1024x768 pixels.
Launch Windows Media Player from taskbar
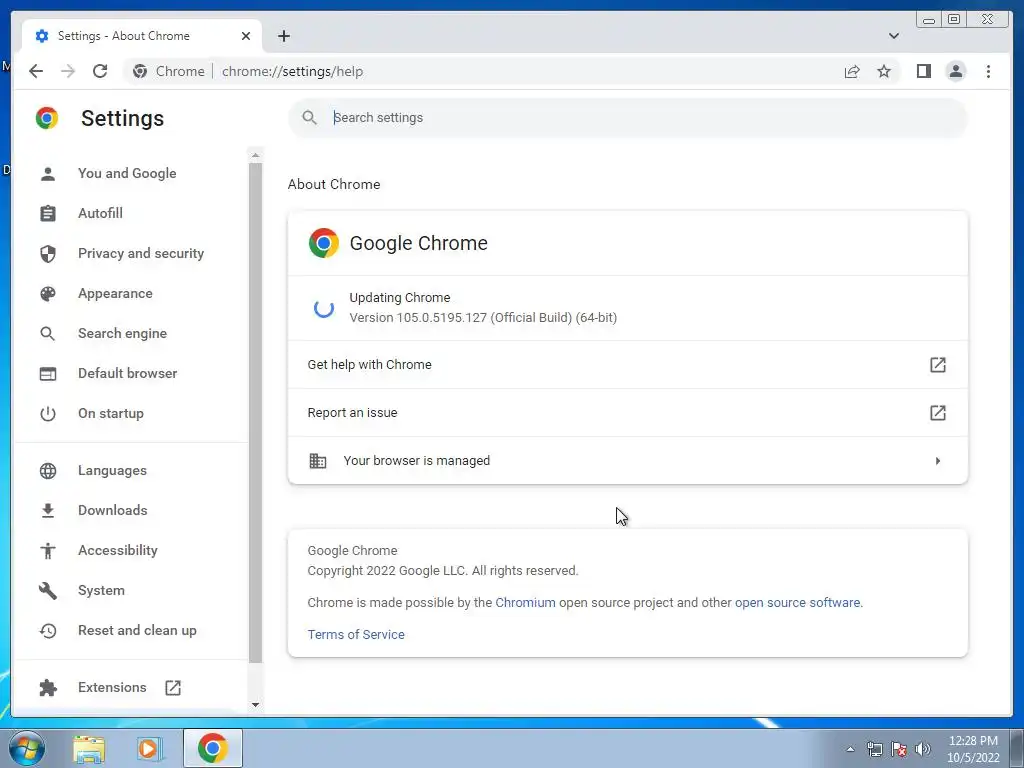click(x=150, y=748)
